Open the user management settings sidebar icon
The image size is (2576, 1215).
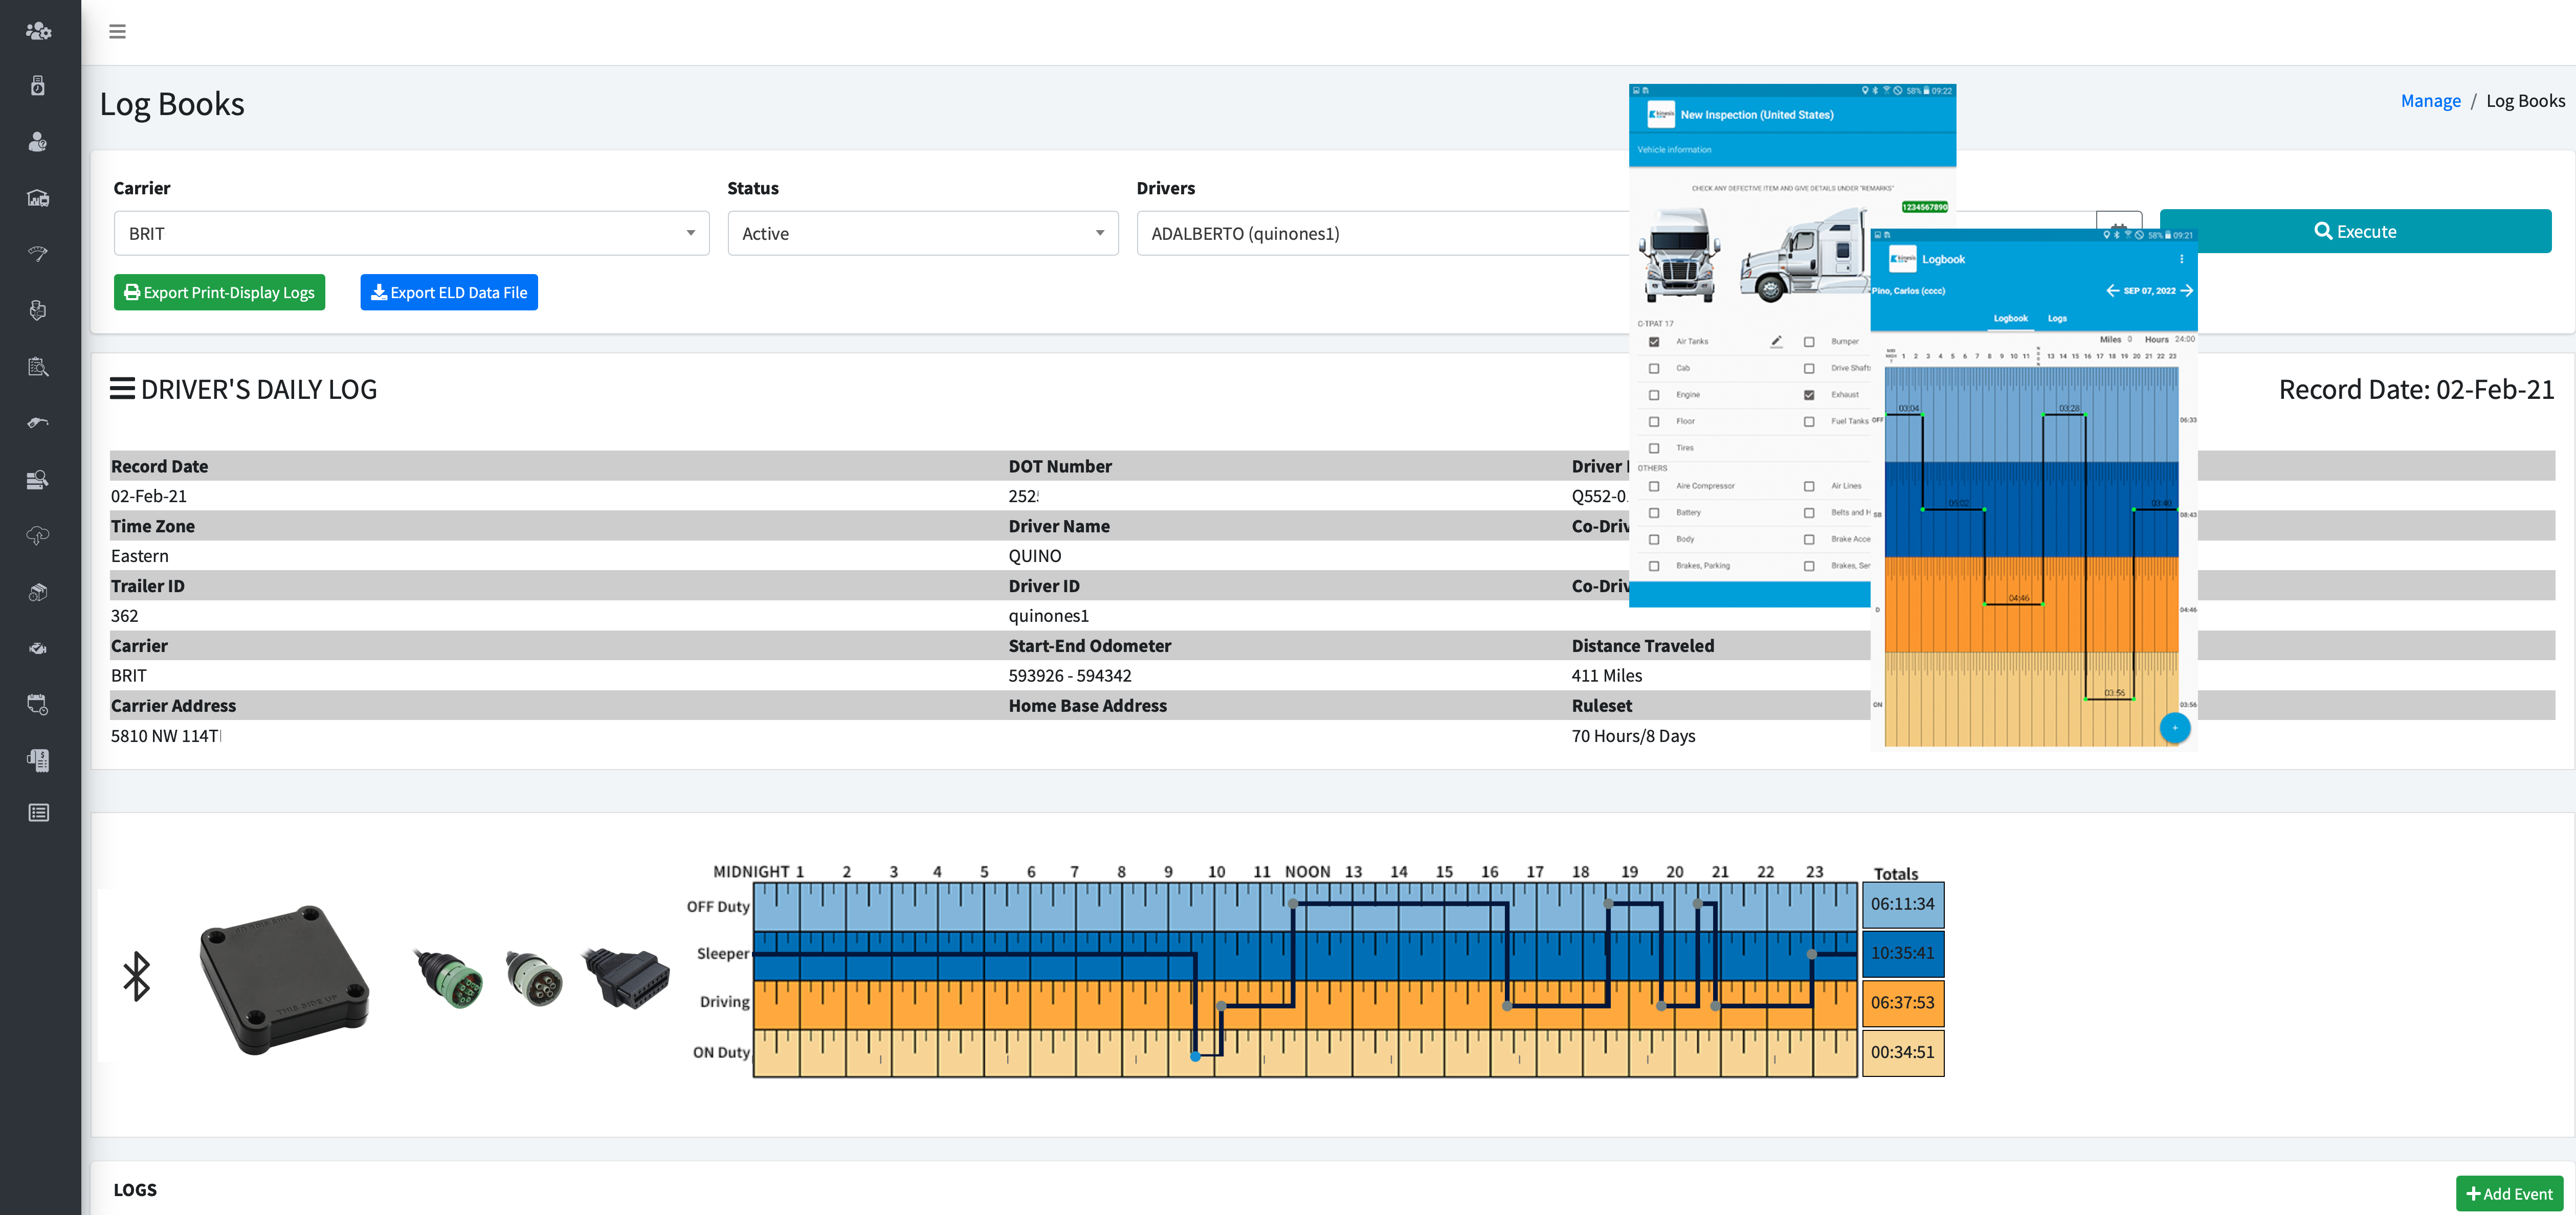[x=38, y=31]
